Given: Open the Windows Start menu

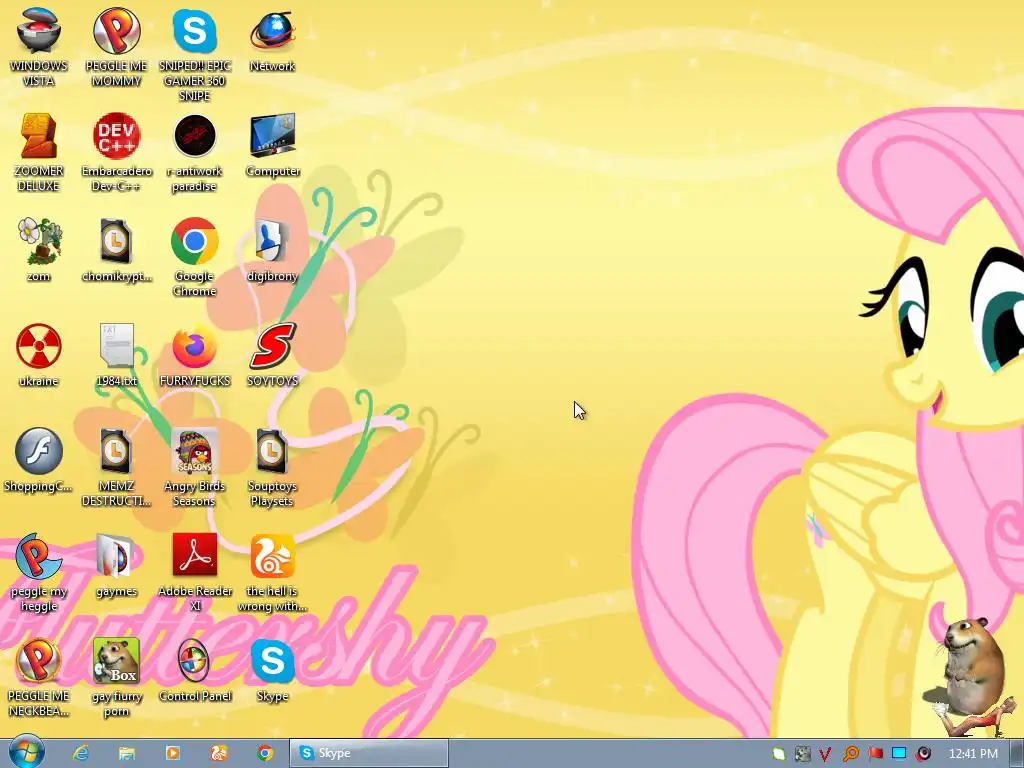Looking at the screenshot, I should 26,753.
